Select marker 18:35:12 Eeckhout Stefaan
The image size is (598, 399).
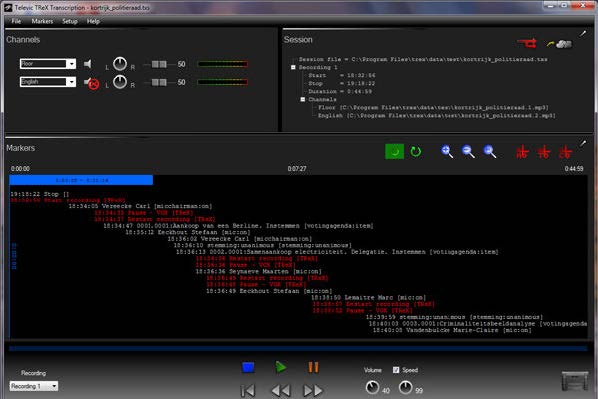coord(188,232)
